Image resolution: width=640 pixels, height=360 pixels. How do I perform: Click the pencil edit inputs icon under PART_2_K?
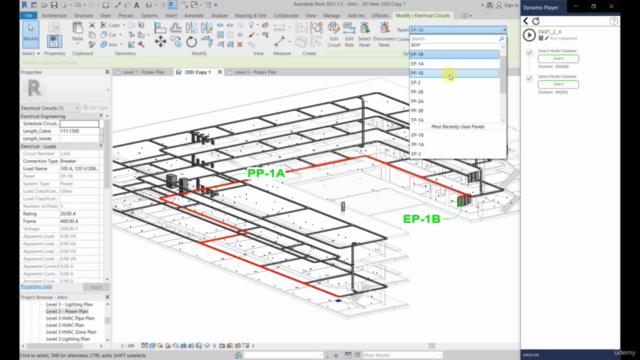point(547,38)
